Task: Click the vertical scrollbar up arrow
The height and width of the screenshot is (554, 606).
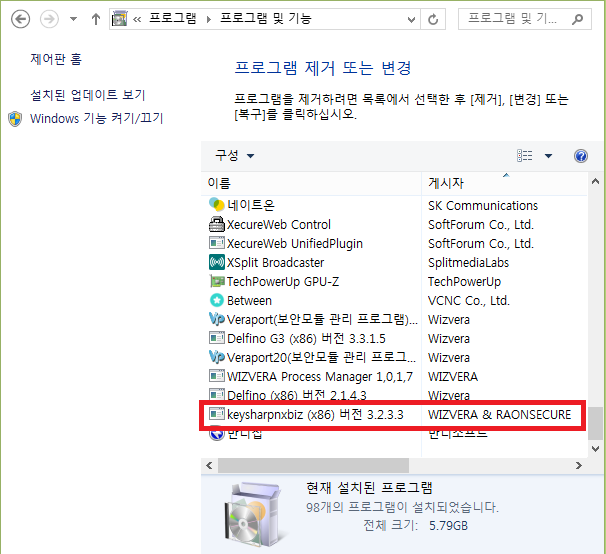Action: pos(595,181)
